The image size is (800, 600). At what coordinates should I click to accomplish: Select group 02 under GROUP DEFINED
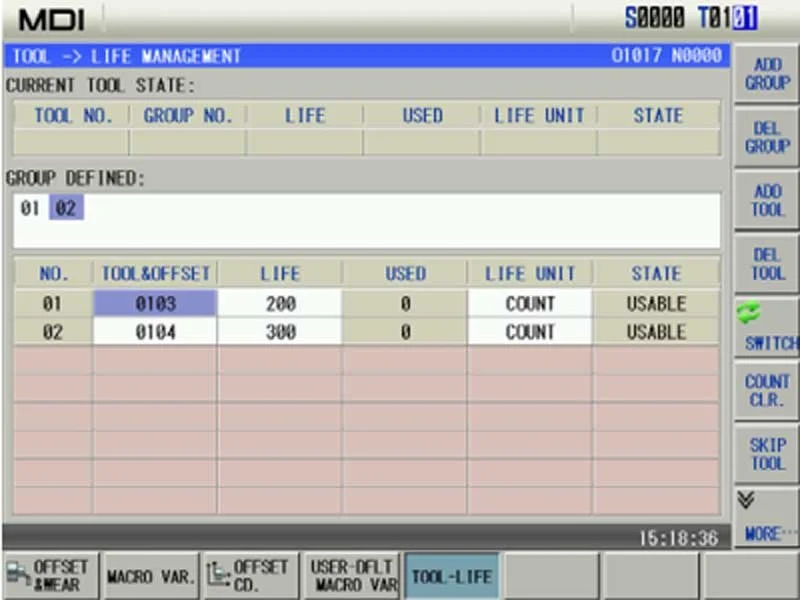tap(66, 208)
